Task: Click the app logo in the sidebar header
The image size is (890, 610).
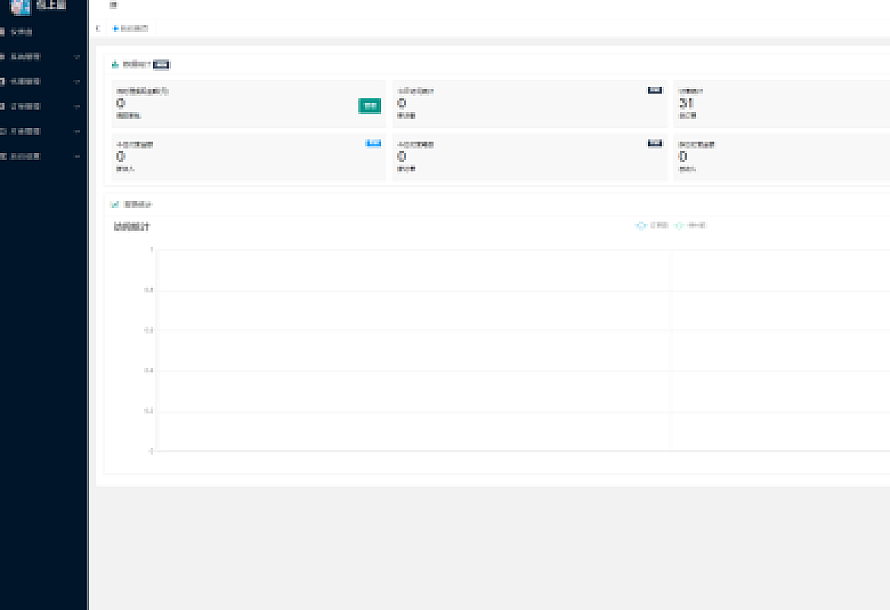Action: point(19,6)
